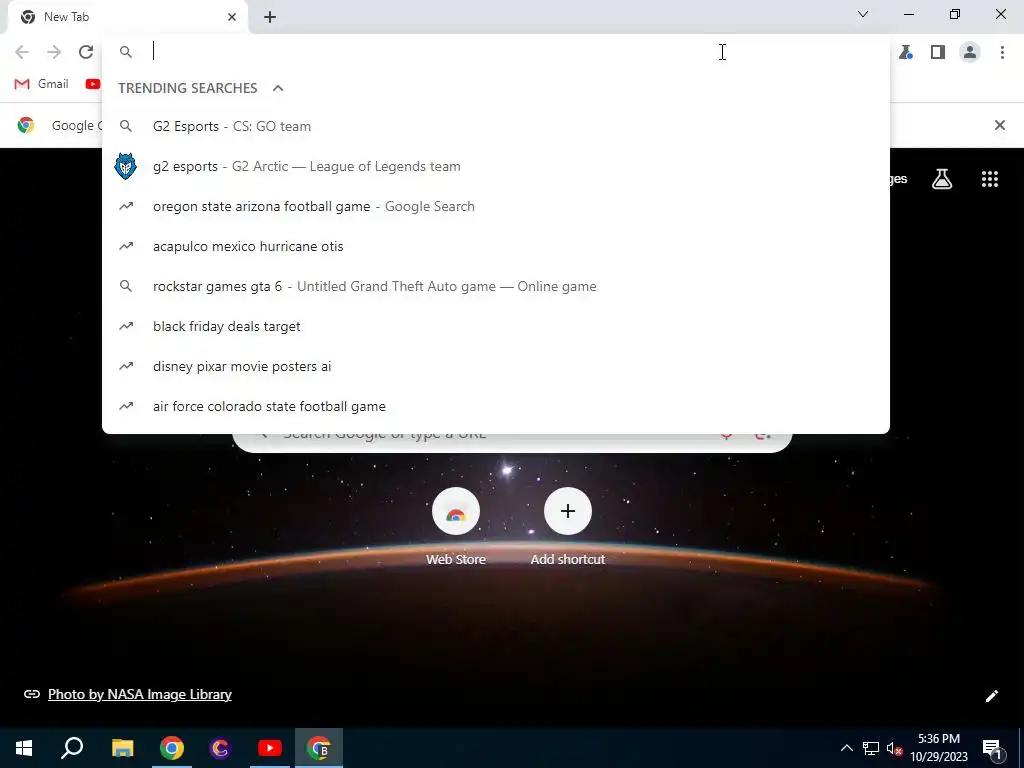Click the taskbar clock showing 5:36 PM
The height and width of the screenshot is (768, 1024).
(x=939, y=748)
